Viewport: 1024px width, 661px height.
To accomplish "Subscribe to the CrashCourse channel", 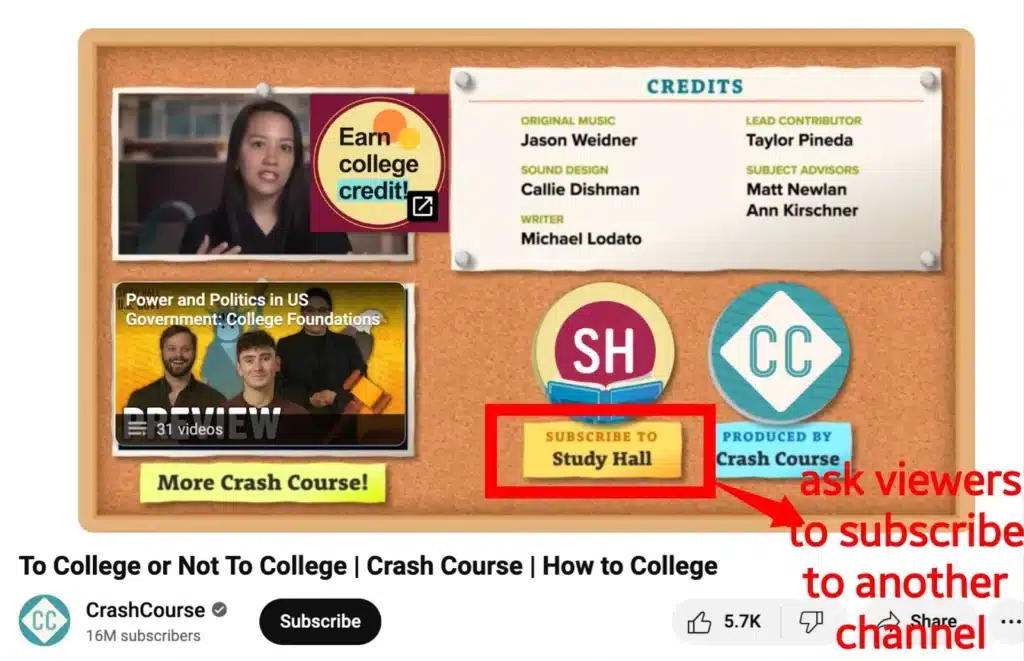I will [320, 621].
